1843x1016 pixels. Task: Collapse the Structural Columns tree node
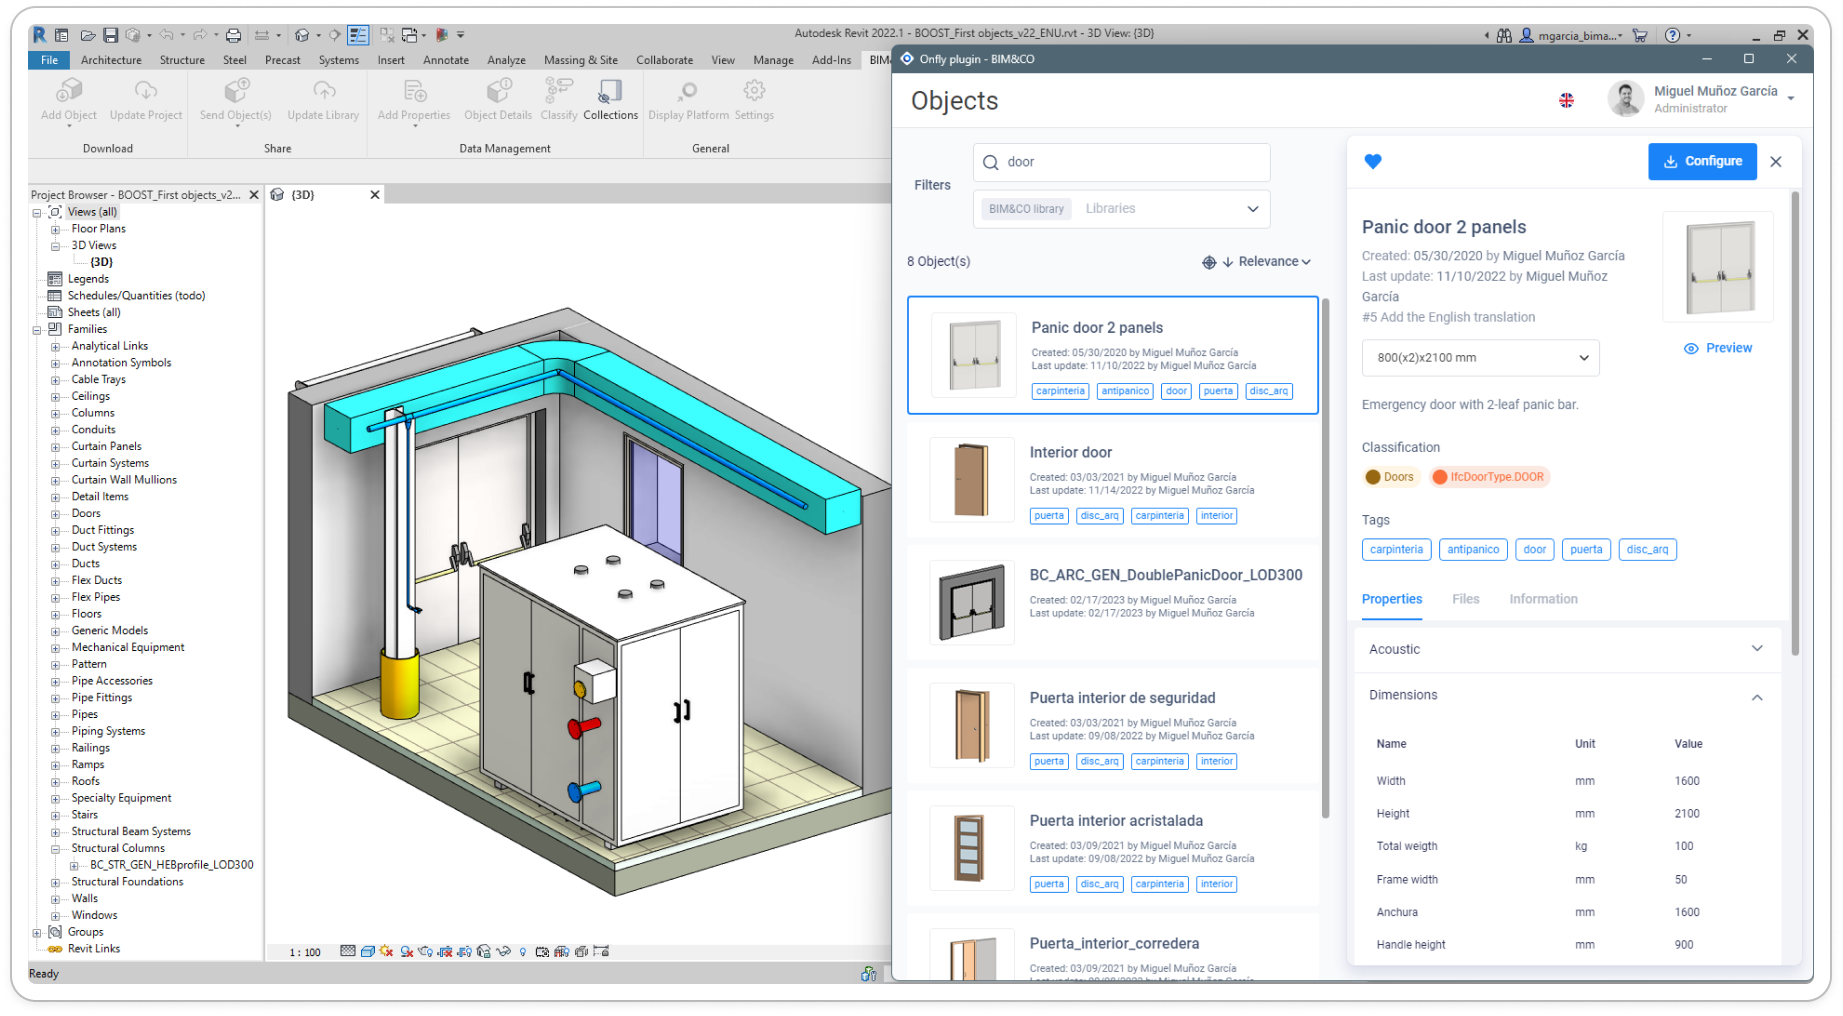point(55,849)
